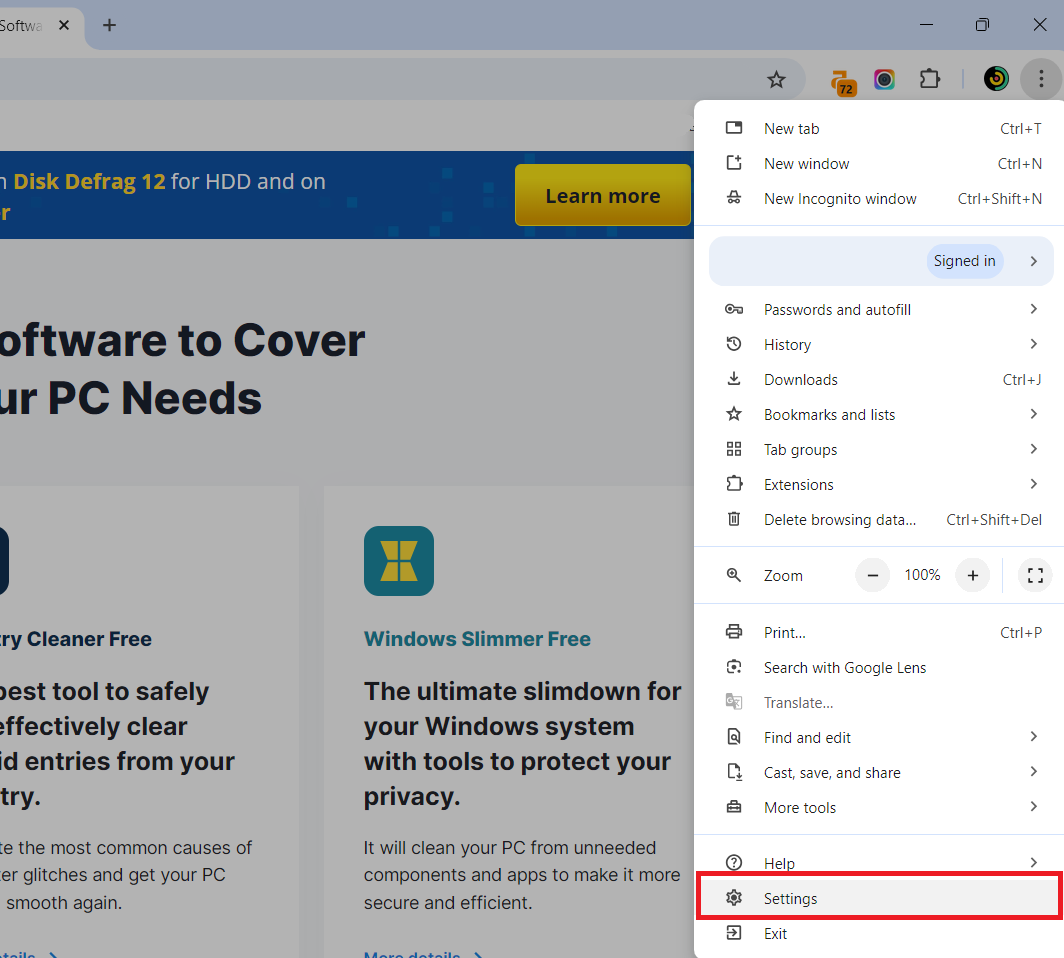
Task: Click the printer icon beside Print
Action: pos(734,632)
